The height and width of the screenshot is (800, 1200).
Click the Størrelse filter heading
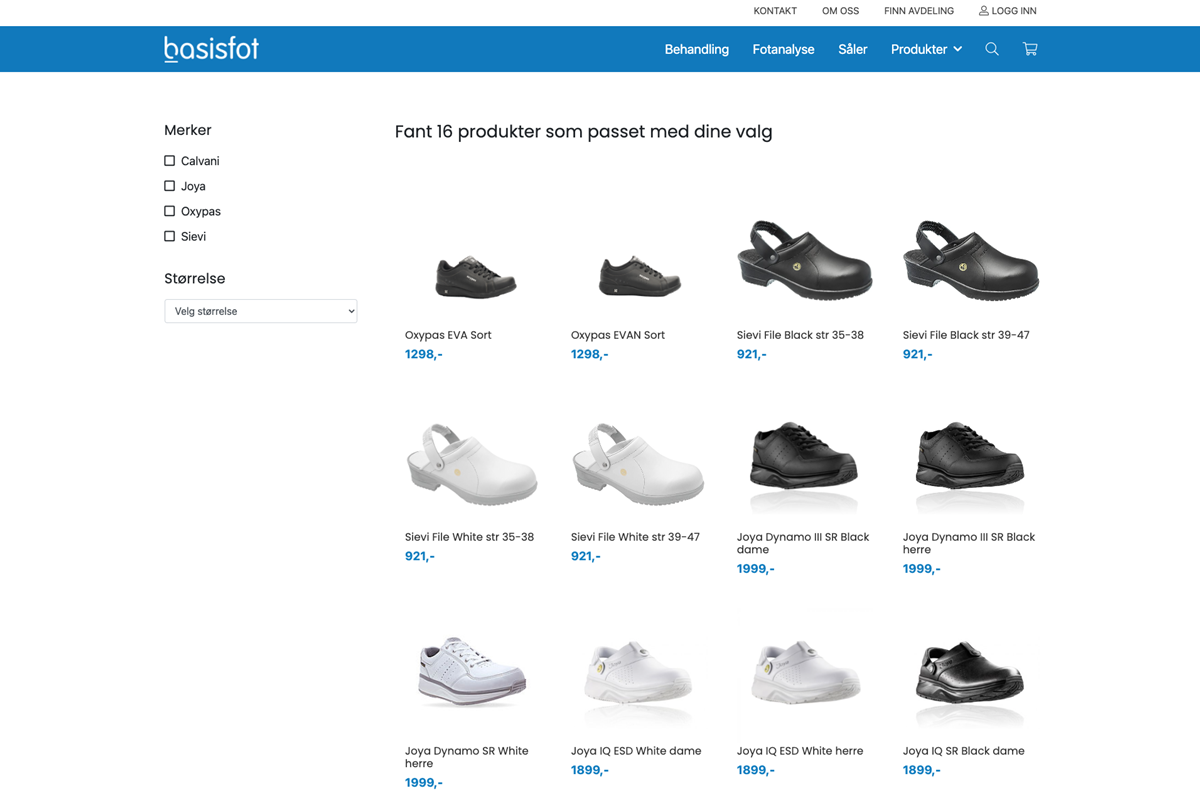(x=195, y=278)
